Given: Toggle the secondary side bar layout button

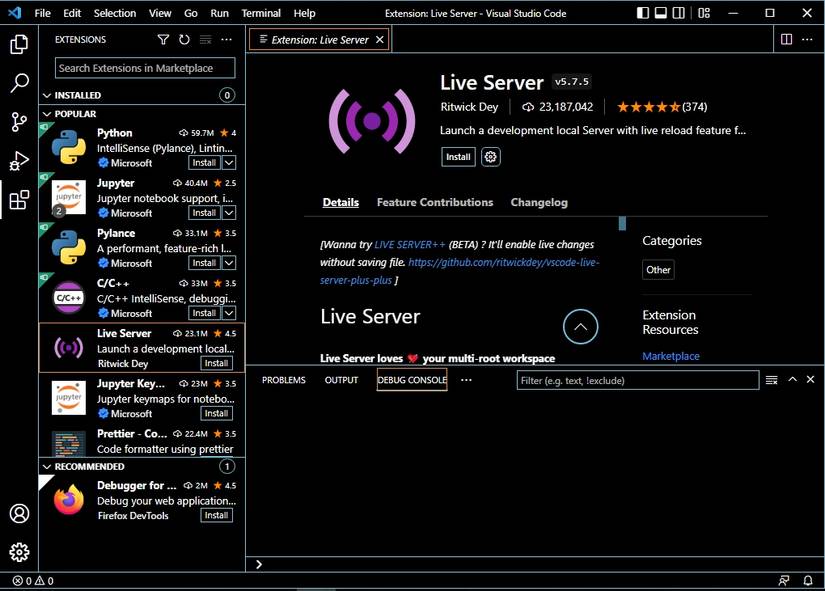Looking at the screenshot, I should coord(679,13).
